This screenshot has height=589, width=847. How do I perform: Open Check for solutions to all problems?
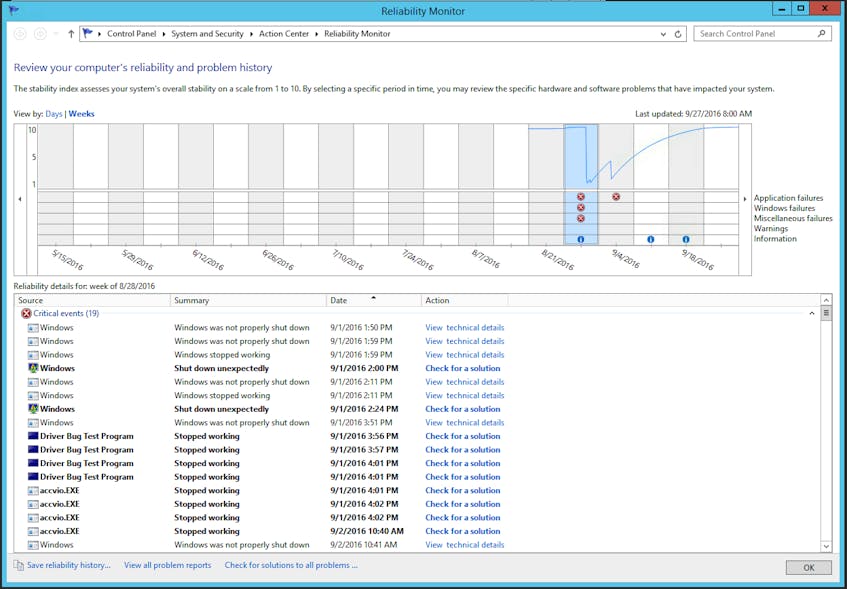293,565
